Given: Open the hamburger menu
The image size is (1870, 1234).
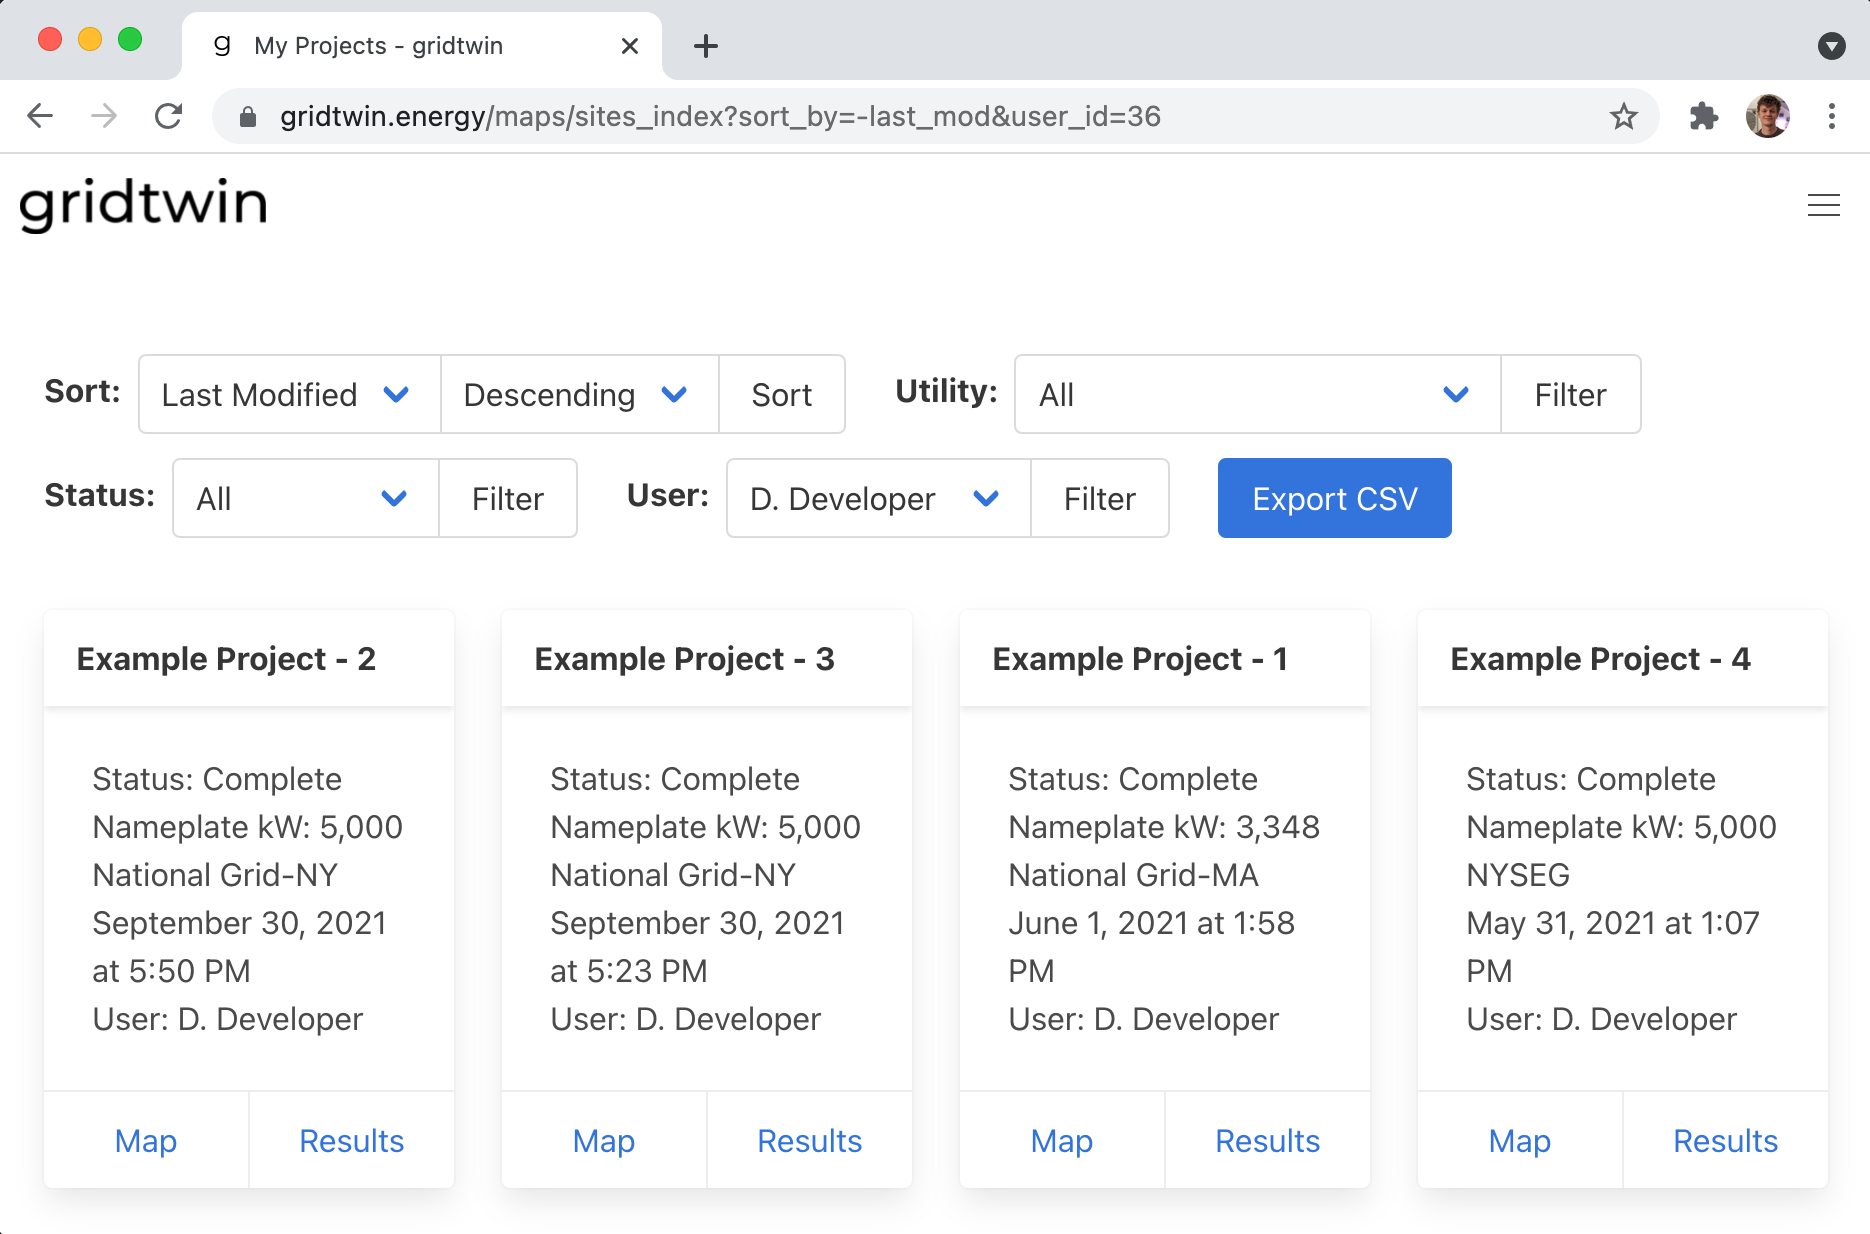Looking at the screenshot, I should [x=1824, y=205].
